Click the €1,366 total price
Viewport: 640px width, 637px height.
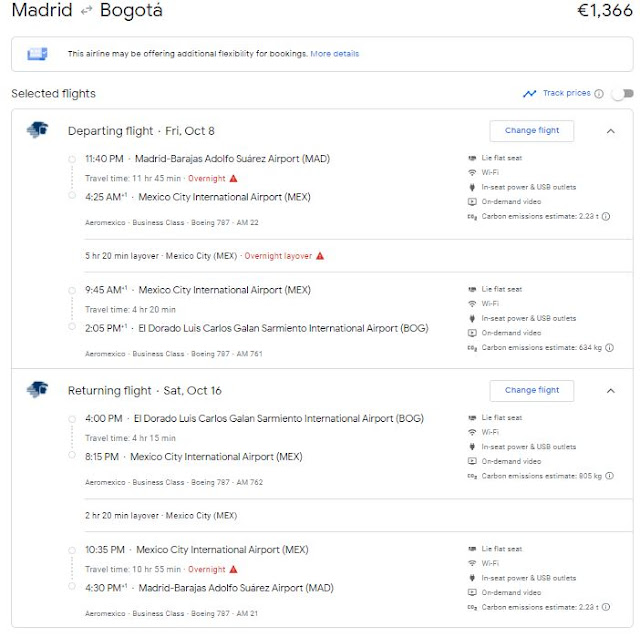605,12
